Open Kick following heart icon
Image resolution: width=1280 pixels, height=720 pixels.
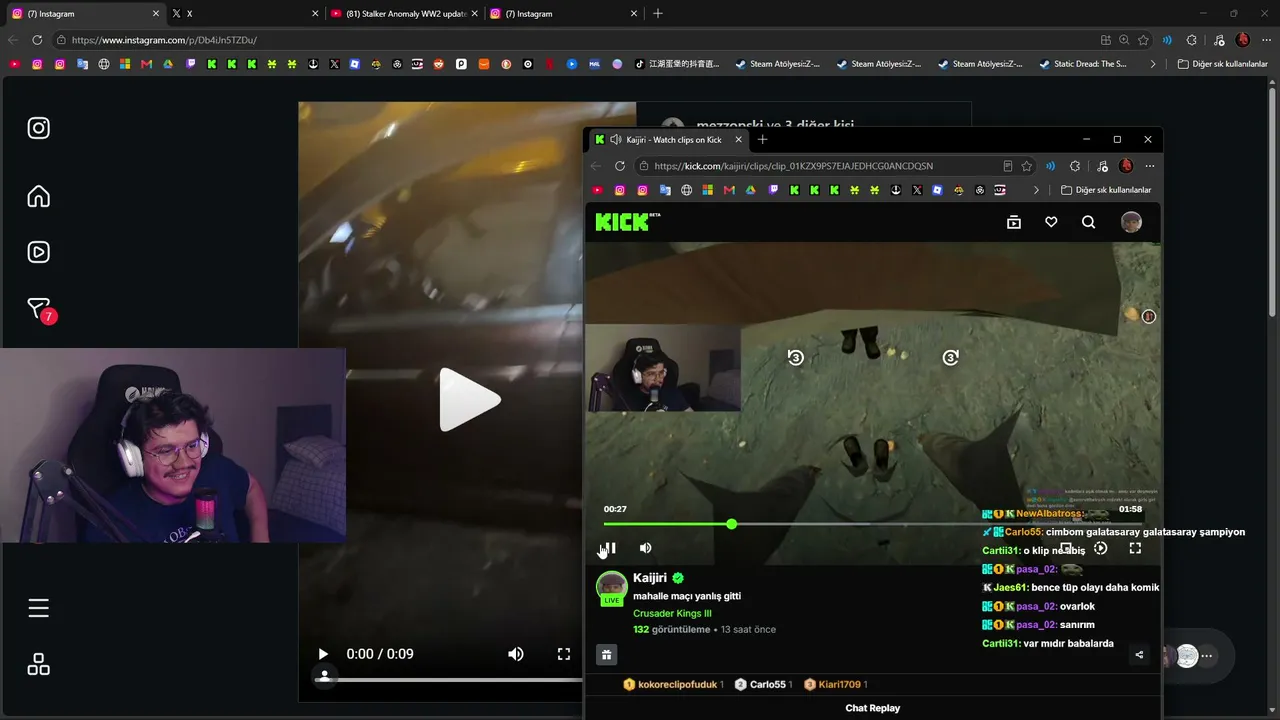tap(1051, 222)
